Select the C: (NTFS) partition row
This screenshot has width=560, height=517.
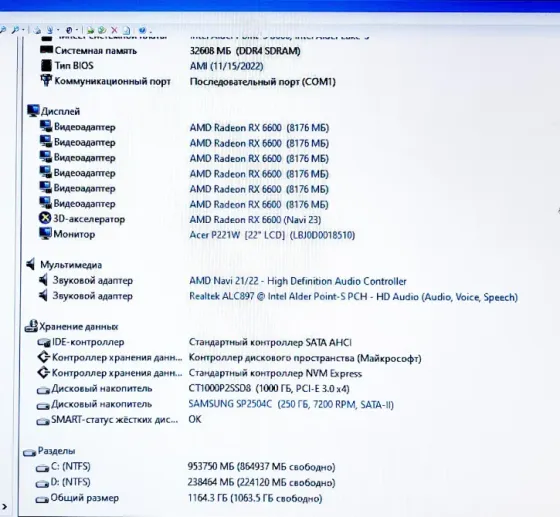pos(185,467)
